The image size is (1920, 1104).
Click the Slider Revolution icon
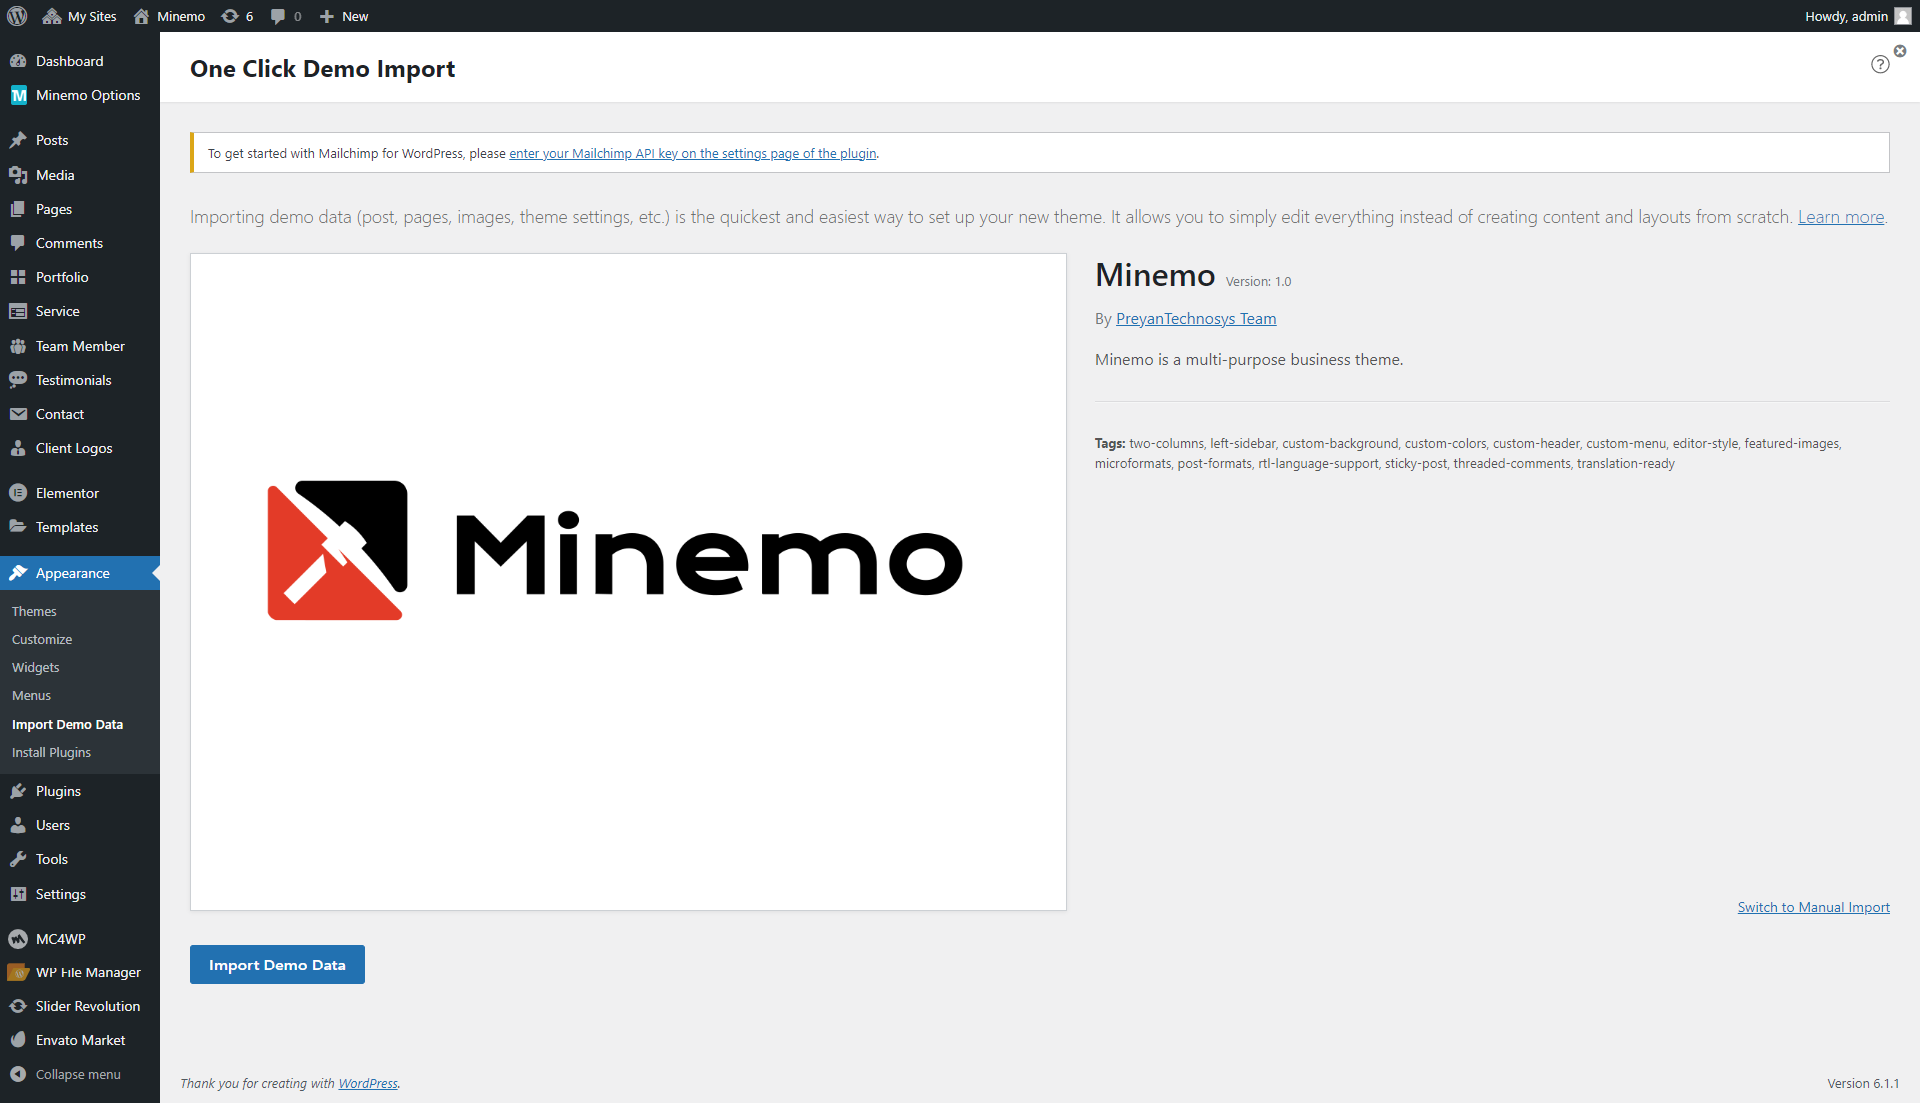pos(18,1006)
